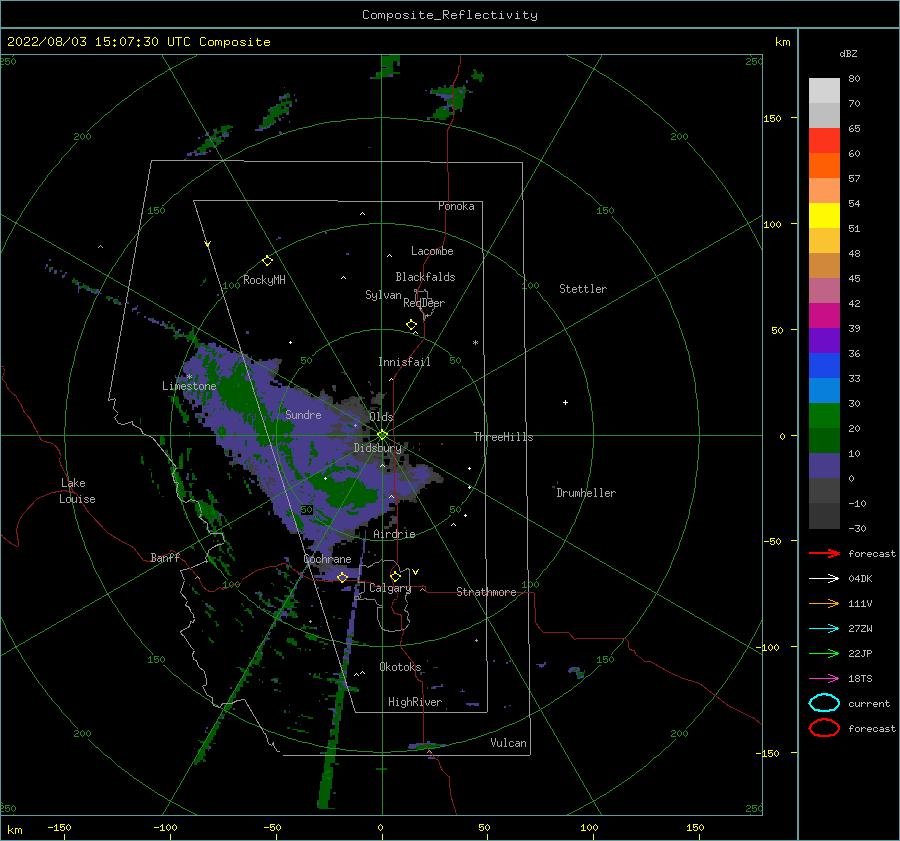Click the Airdrie city label
Screen dimensions: 900x841
coord(394,534)
